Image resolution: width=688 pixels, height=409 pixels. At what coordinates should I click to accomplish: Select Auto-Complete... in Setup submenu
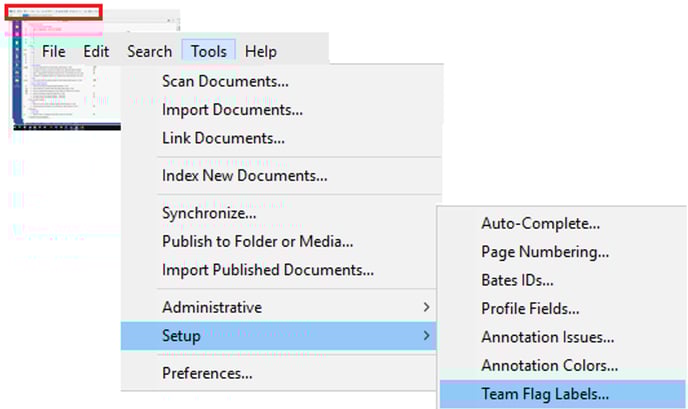(x=540, y=223)
